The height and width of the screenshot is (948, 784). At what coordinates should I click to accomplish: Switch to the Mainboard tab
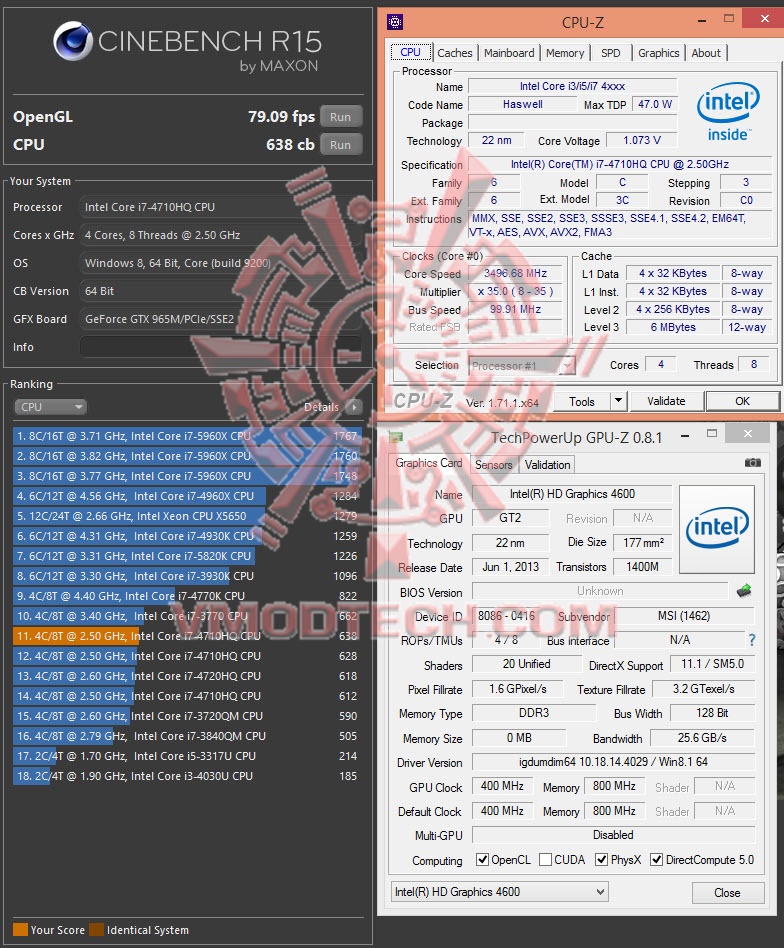click(x=509, y=53)
